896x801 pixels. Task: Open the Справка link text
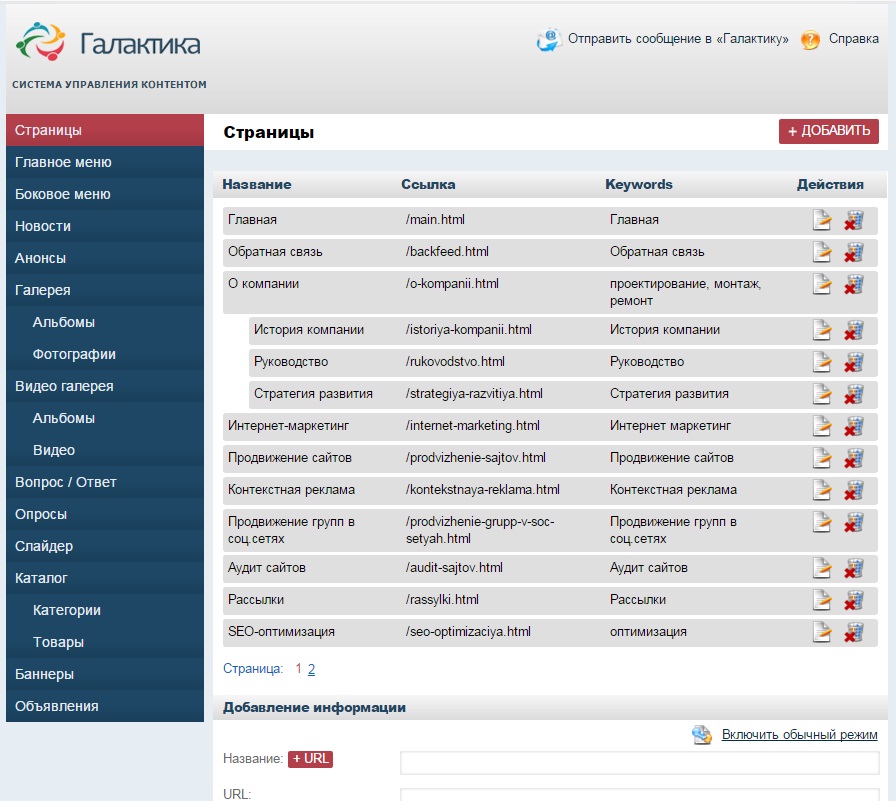click(854, 39)
